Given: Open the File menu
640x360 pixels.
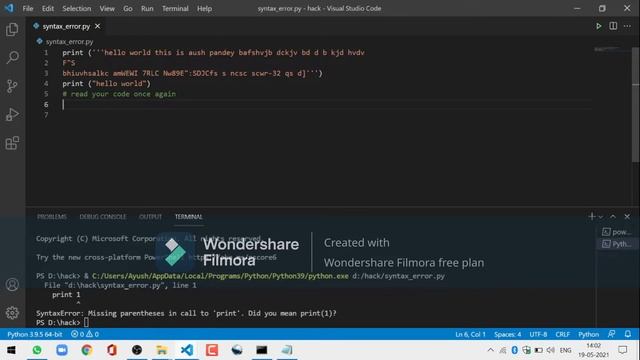Looking at the screenshot, I should click(x=28, y=8).
